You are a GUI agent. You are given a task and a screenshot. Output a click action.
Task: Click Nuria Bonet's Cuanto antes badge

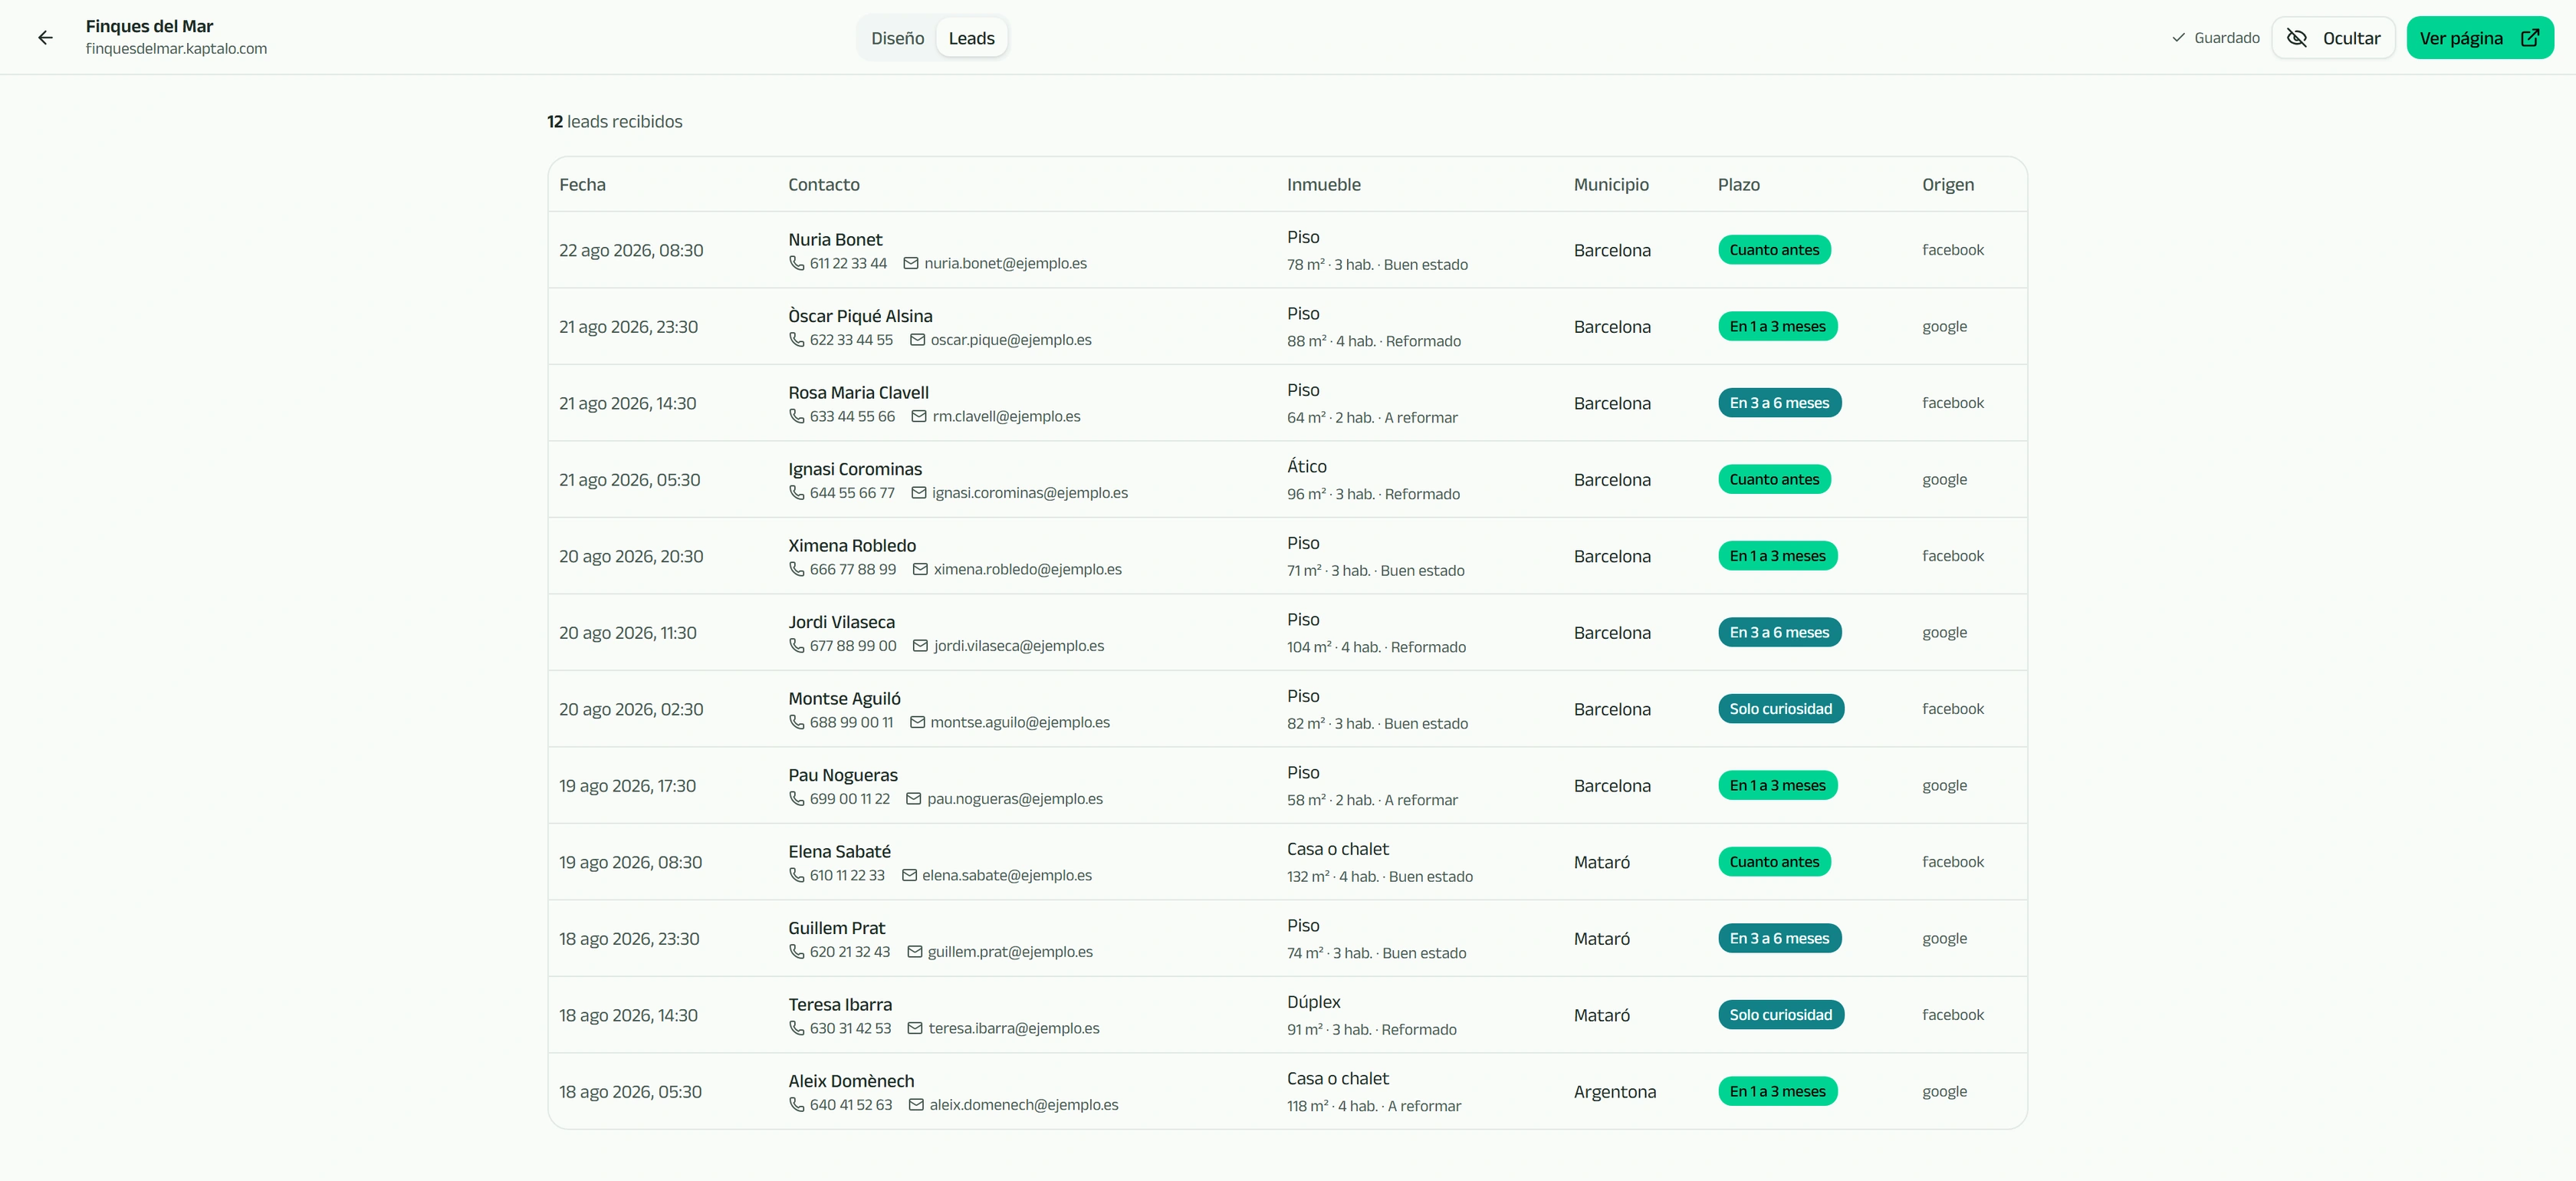1774,250
